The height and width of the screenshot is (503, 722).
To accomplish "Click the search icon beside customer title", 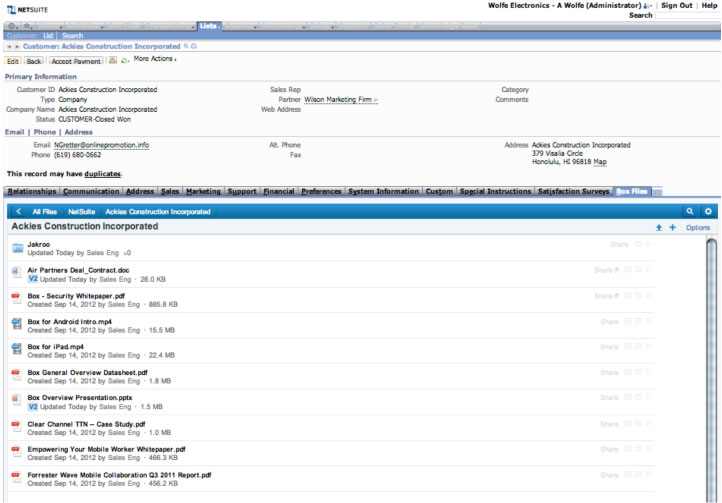I will [x=186, y=46].
